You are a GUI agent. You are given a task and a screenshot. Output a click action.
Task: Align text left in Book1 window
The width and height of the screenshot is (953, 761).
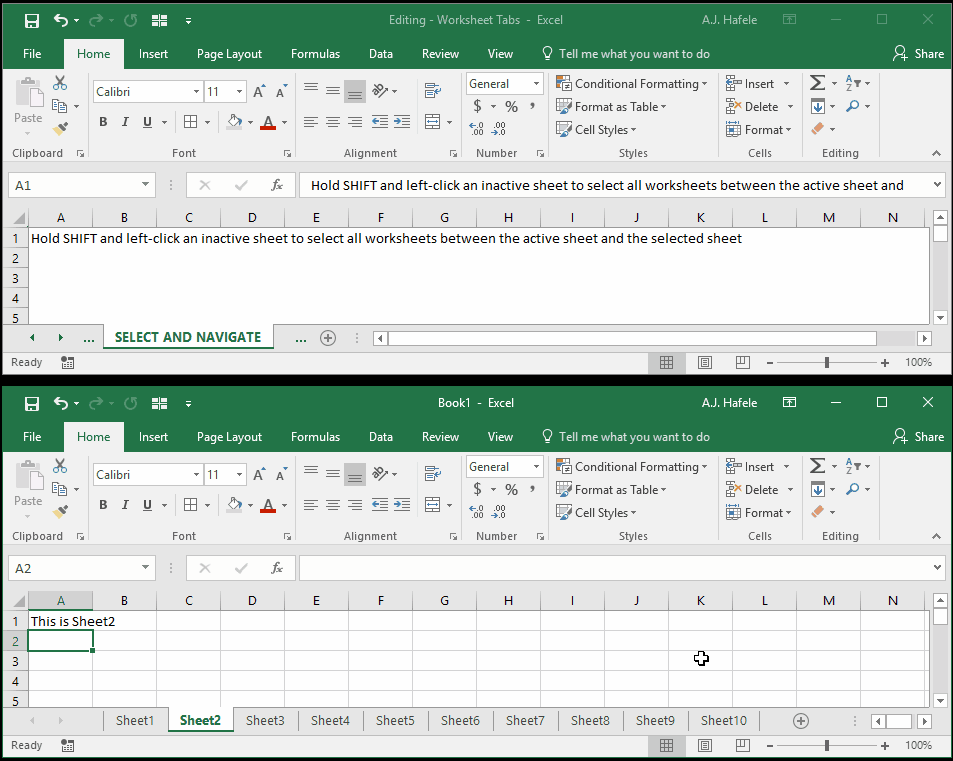[311, 505]
